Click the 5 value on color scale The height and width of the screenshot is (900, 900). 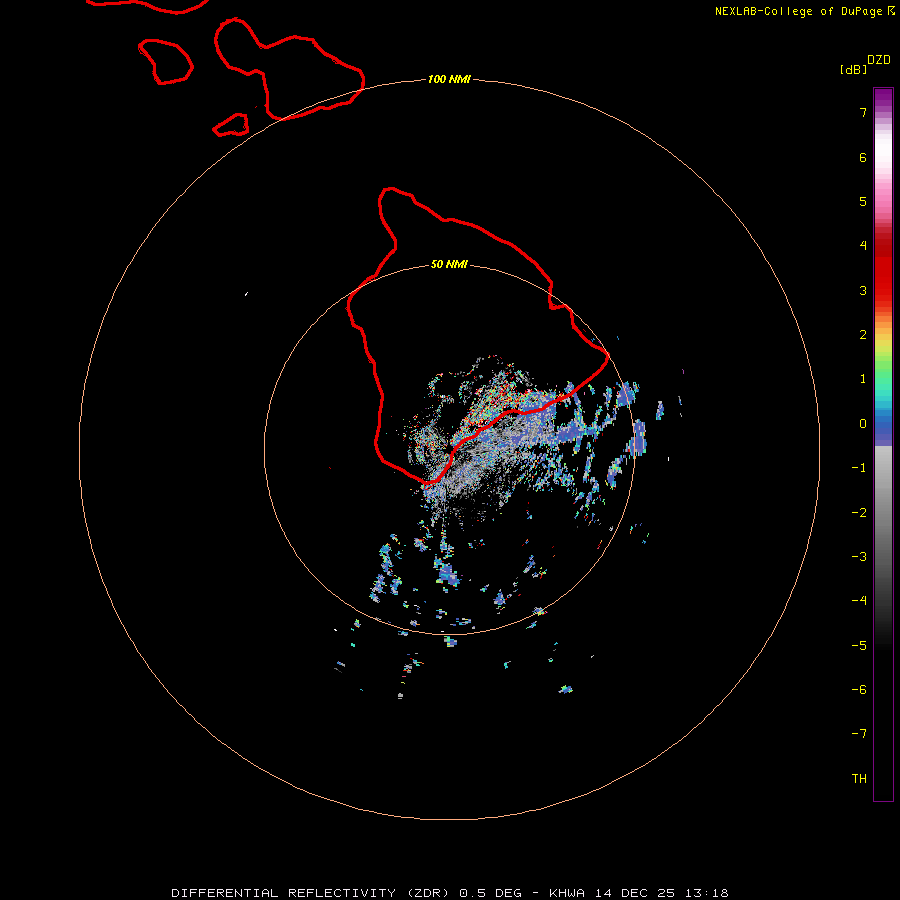click(863, 201)
